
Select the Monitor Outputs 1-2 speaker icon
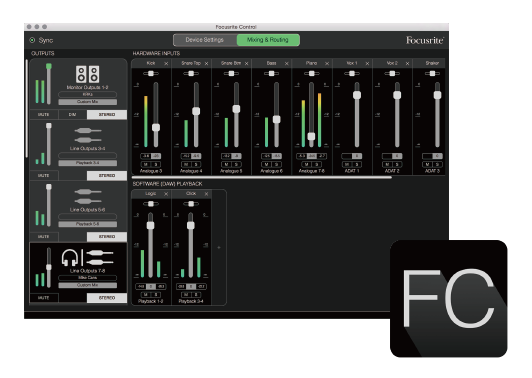tap(88, 74)
